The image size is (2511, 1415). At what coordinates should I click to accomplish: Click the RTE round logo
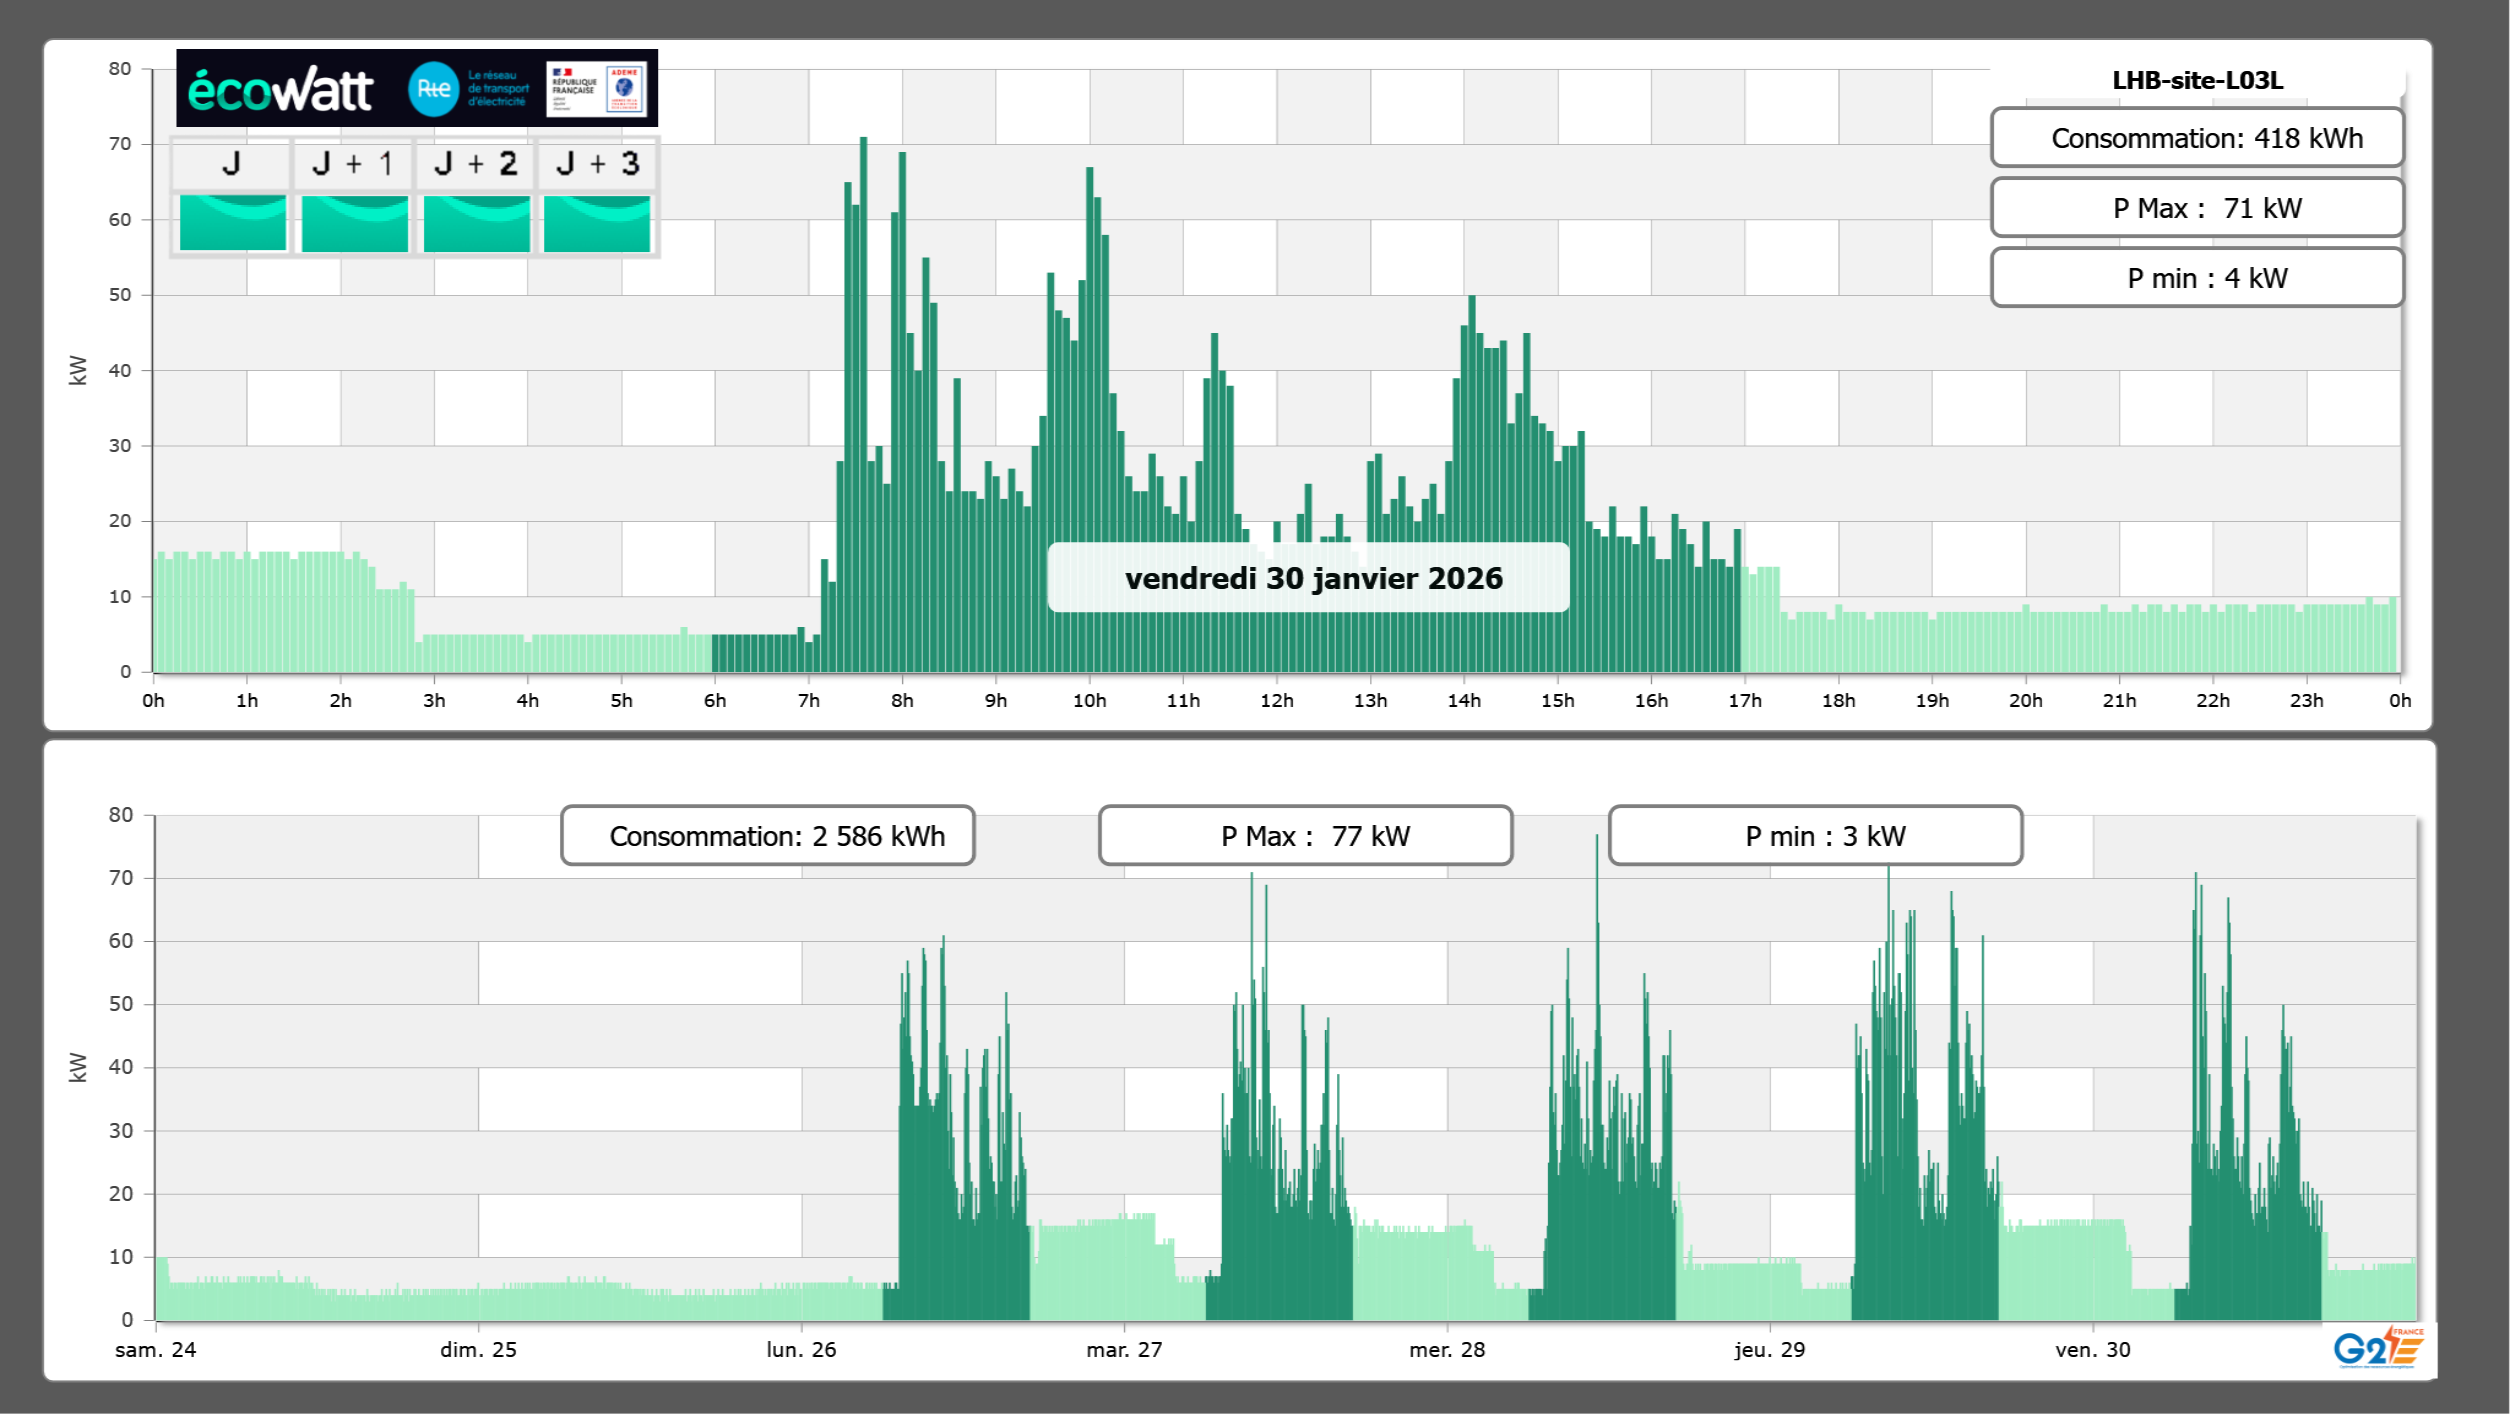tap(433, 89)
